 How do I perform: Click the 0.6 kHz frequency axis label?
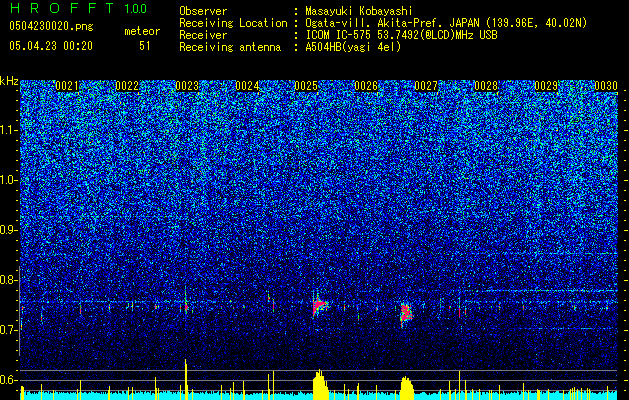click(9, 380)
